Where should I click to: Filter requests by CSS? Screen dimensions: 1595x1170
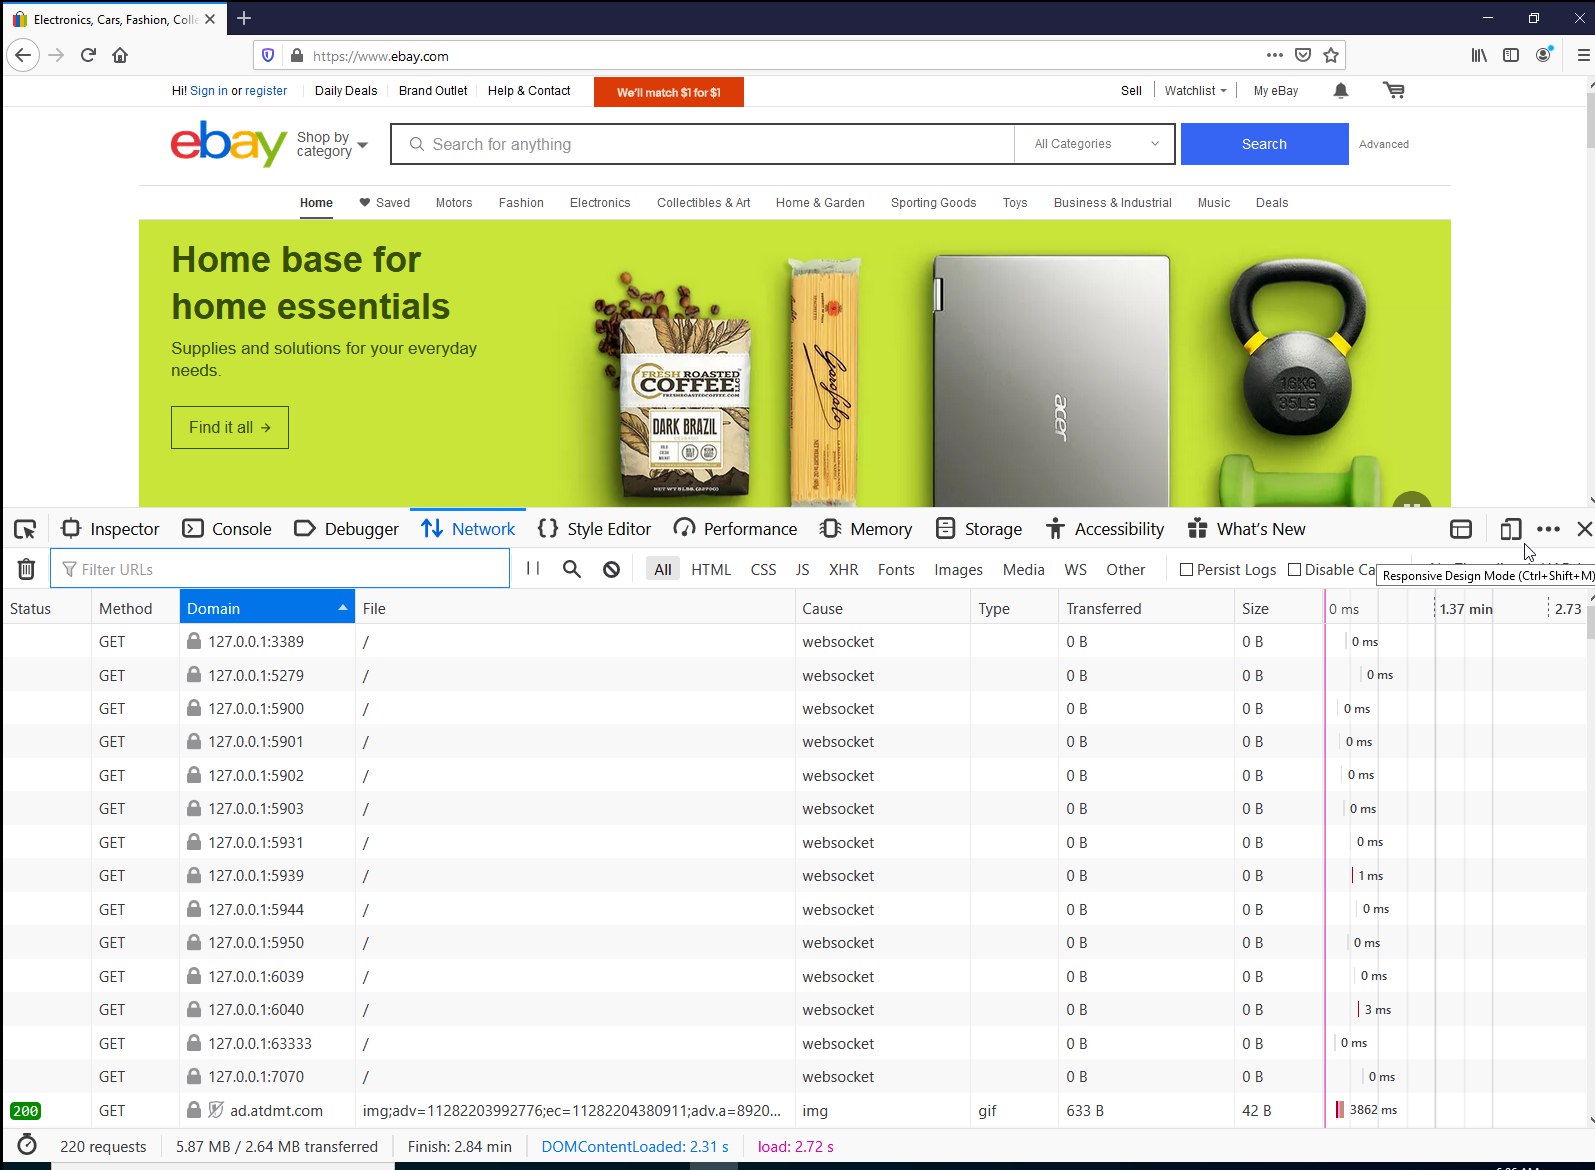pos(763,569)
